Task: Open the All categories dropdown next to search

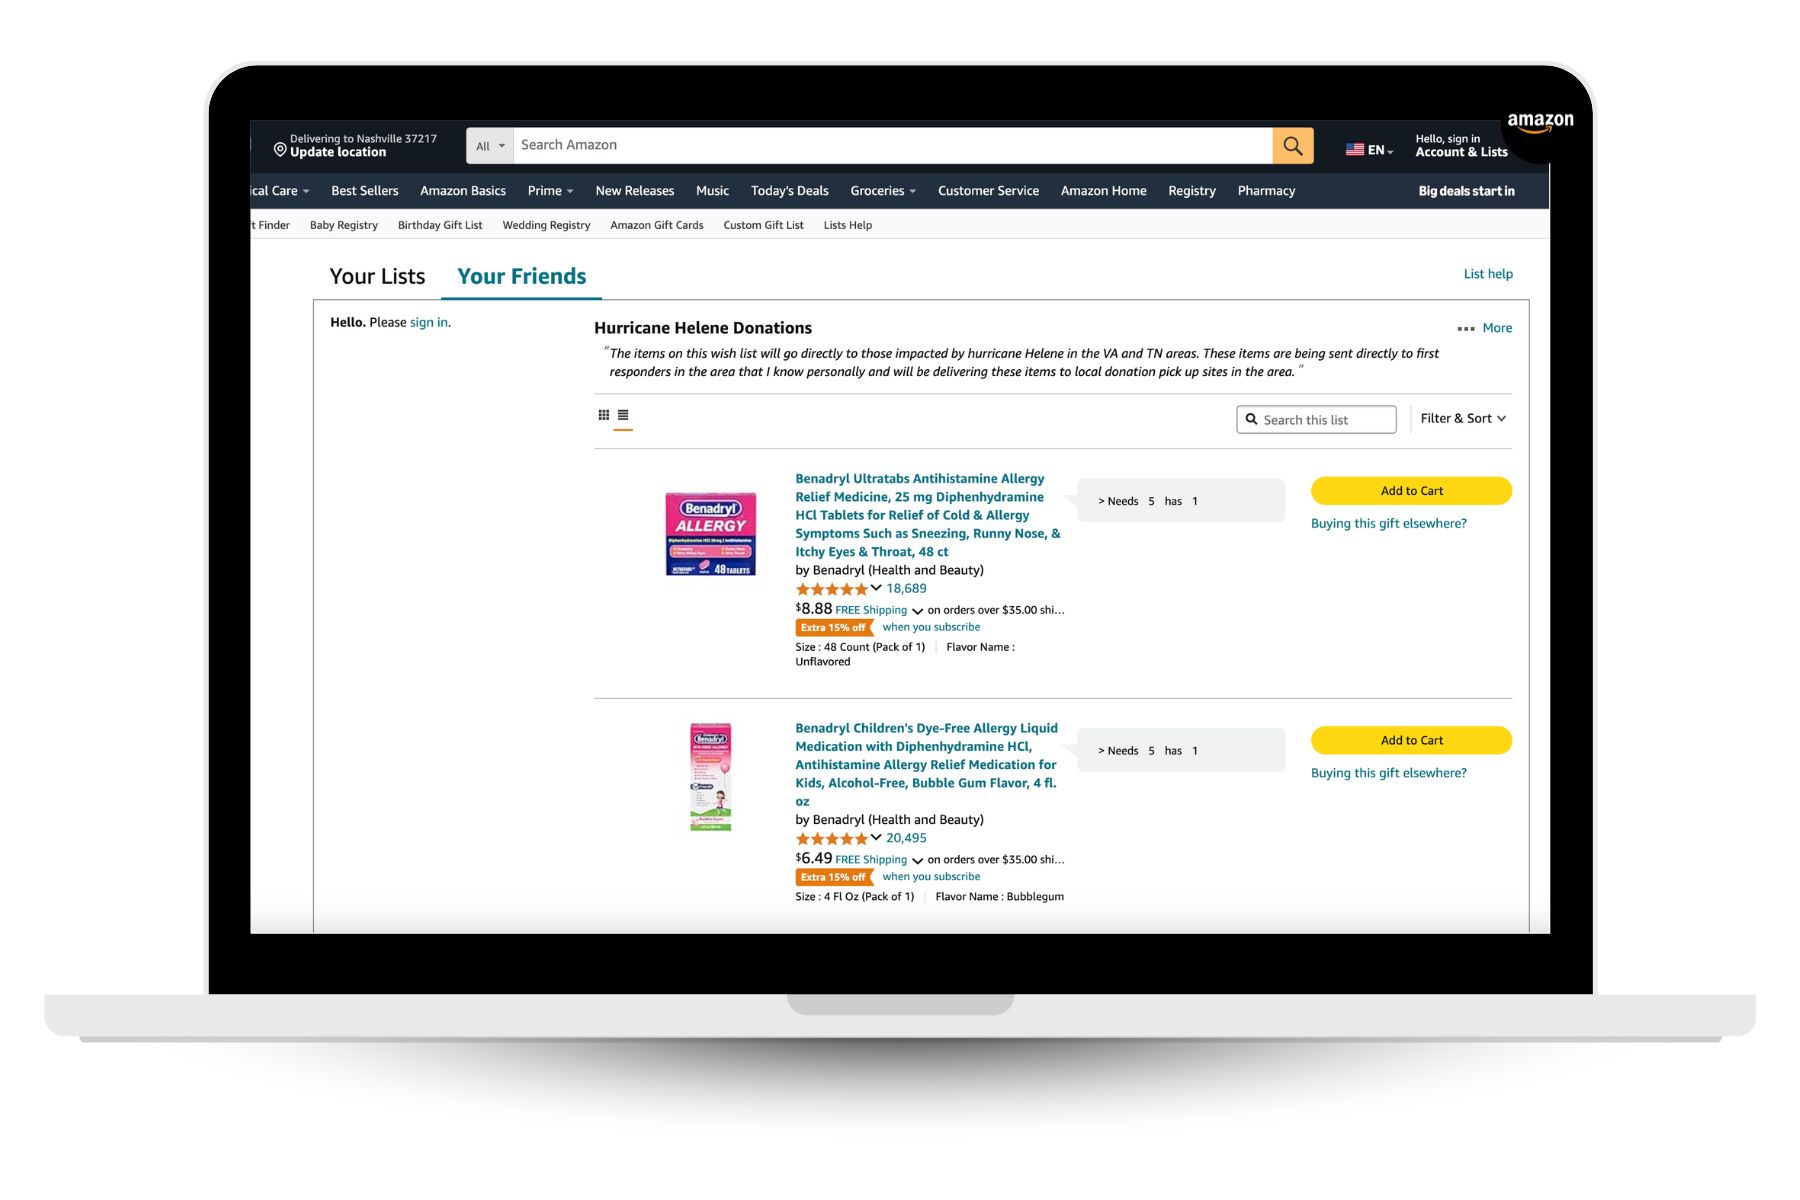Action: click(489, 145)
